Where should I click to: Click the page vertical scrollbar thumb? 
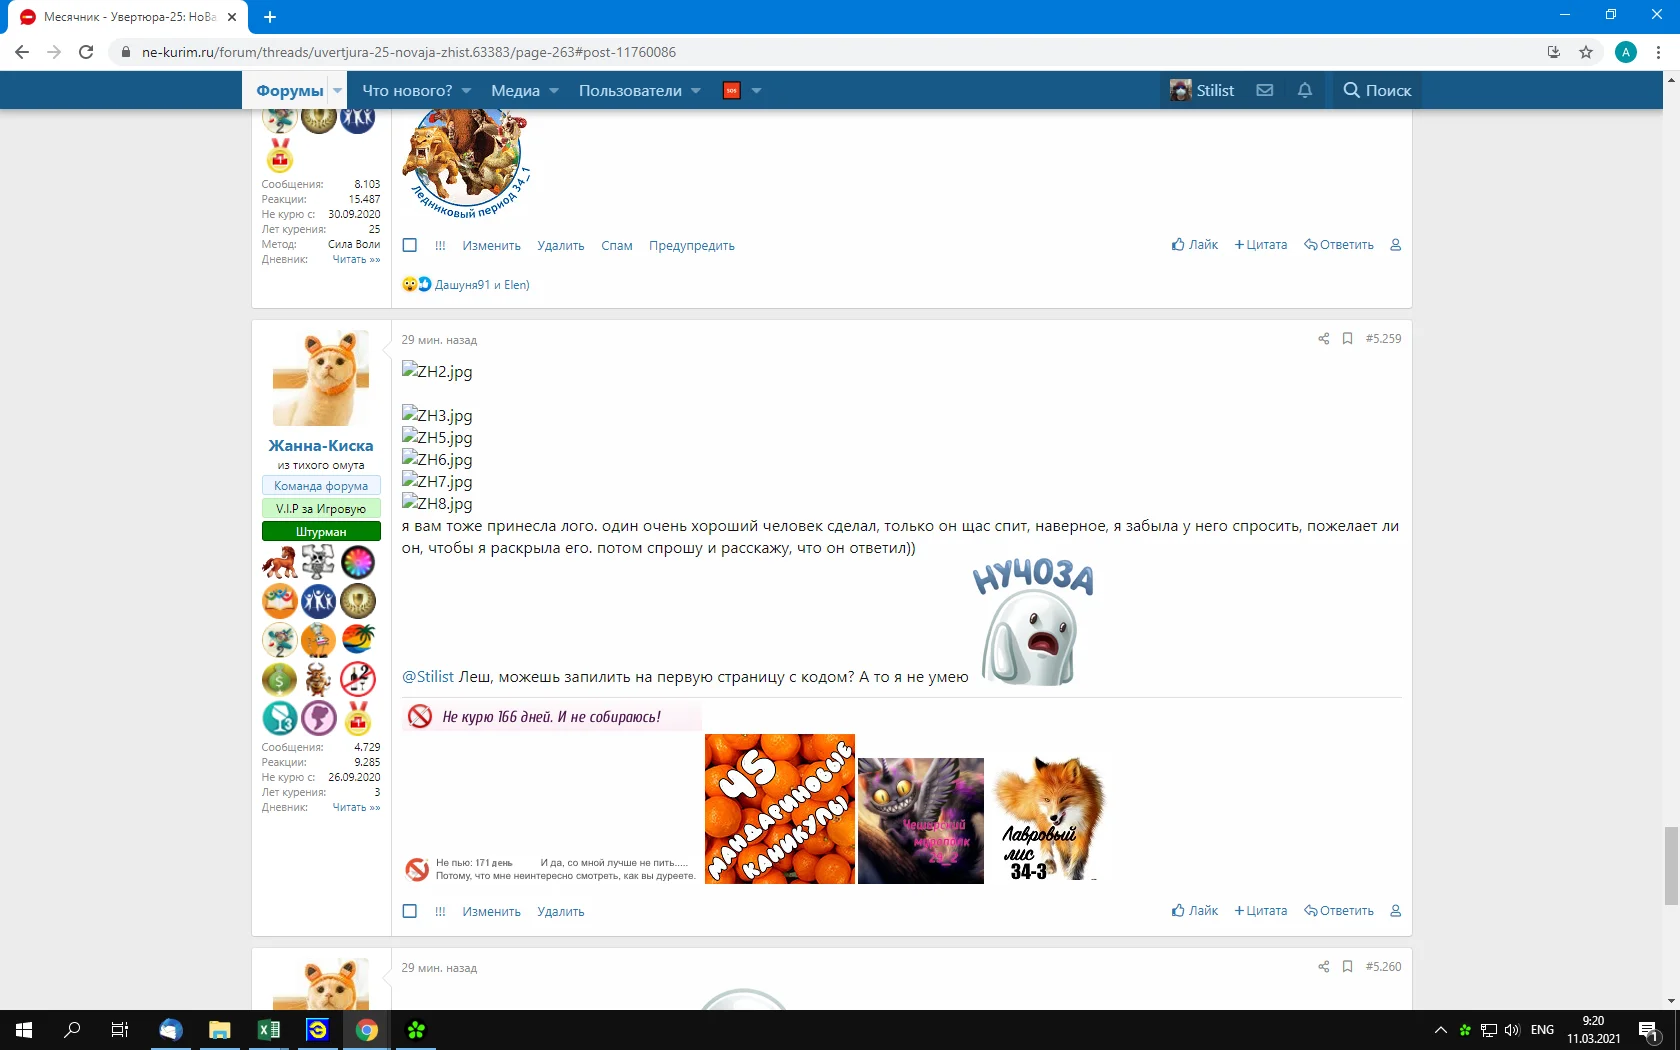click(x=1671, y=866)
